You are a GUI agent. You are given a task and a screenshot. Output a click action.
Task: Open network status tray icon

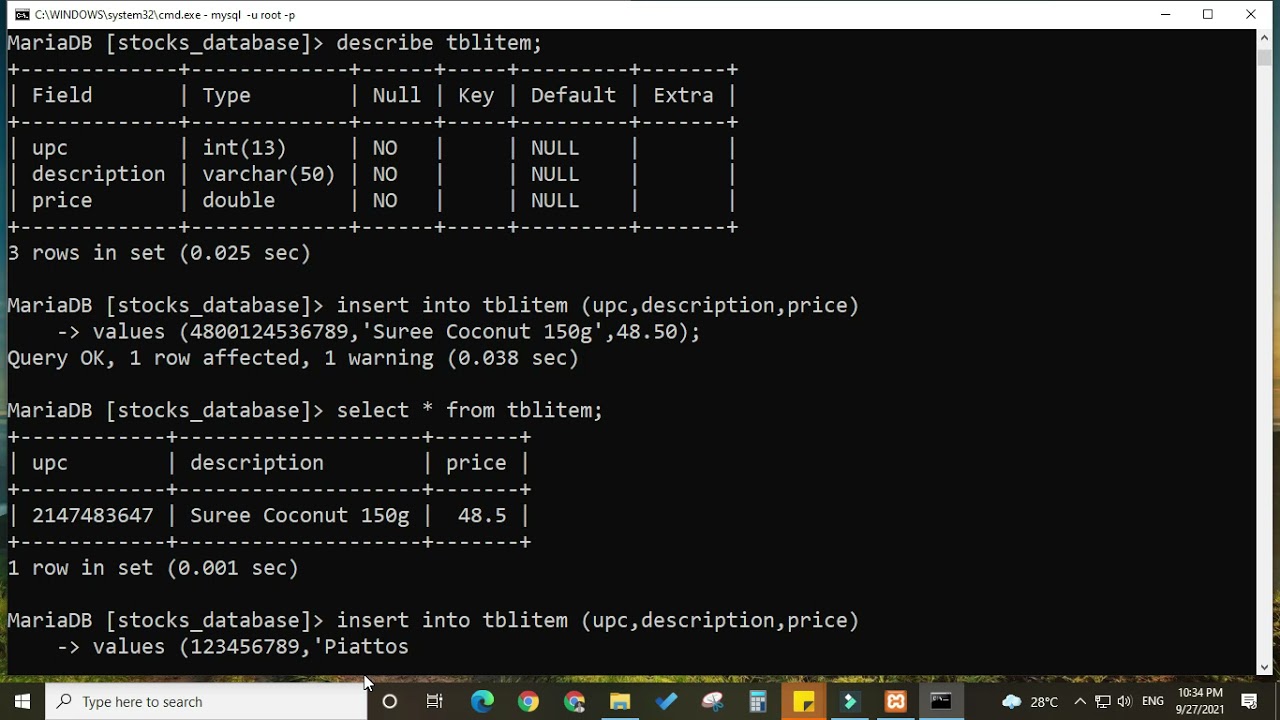pyautogui.click(x=1102, y=701)
